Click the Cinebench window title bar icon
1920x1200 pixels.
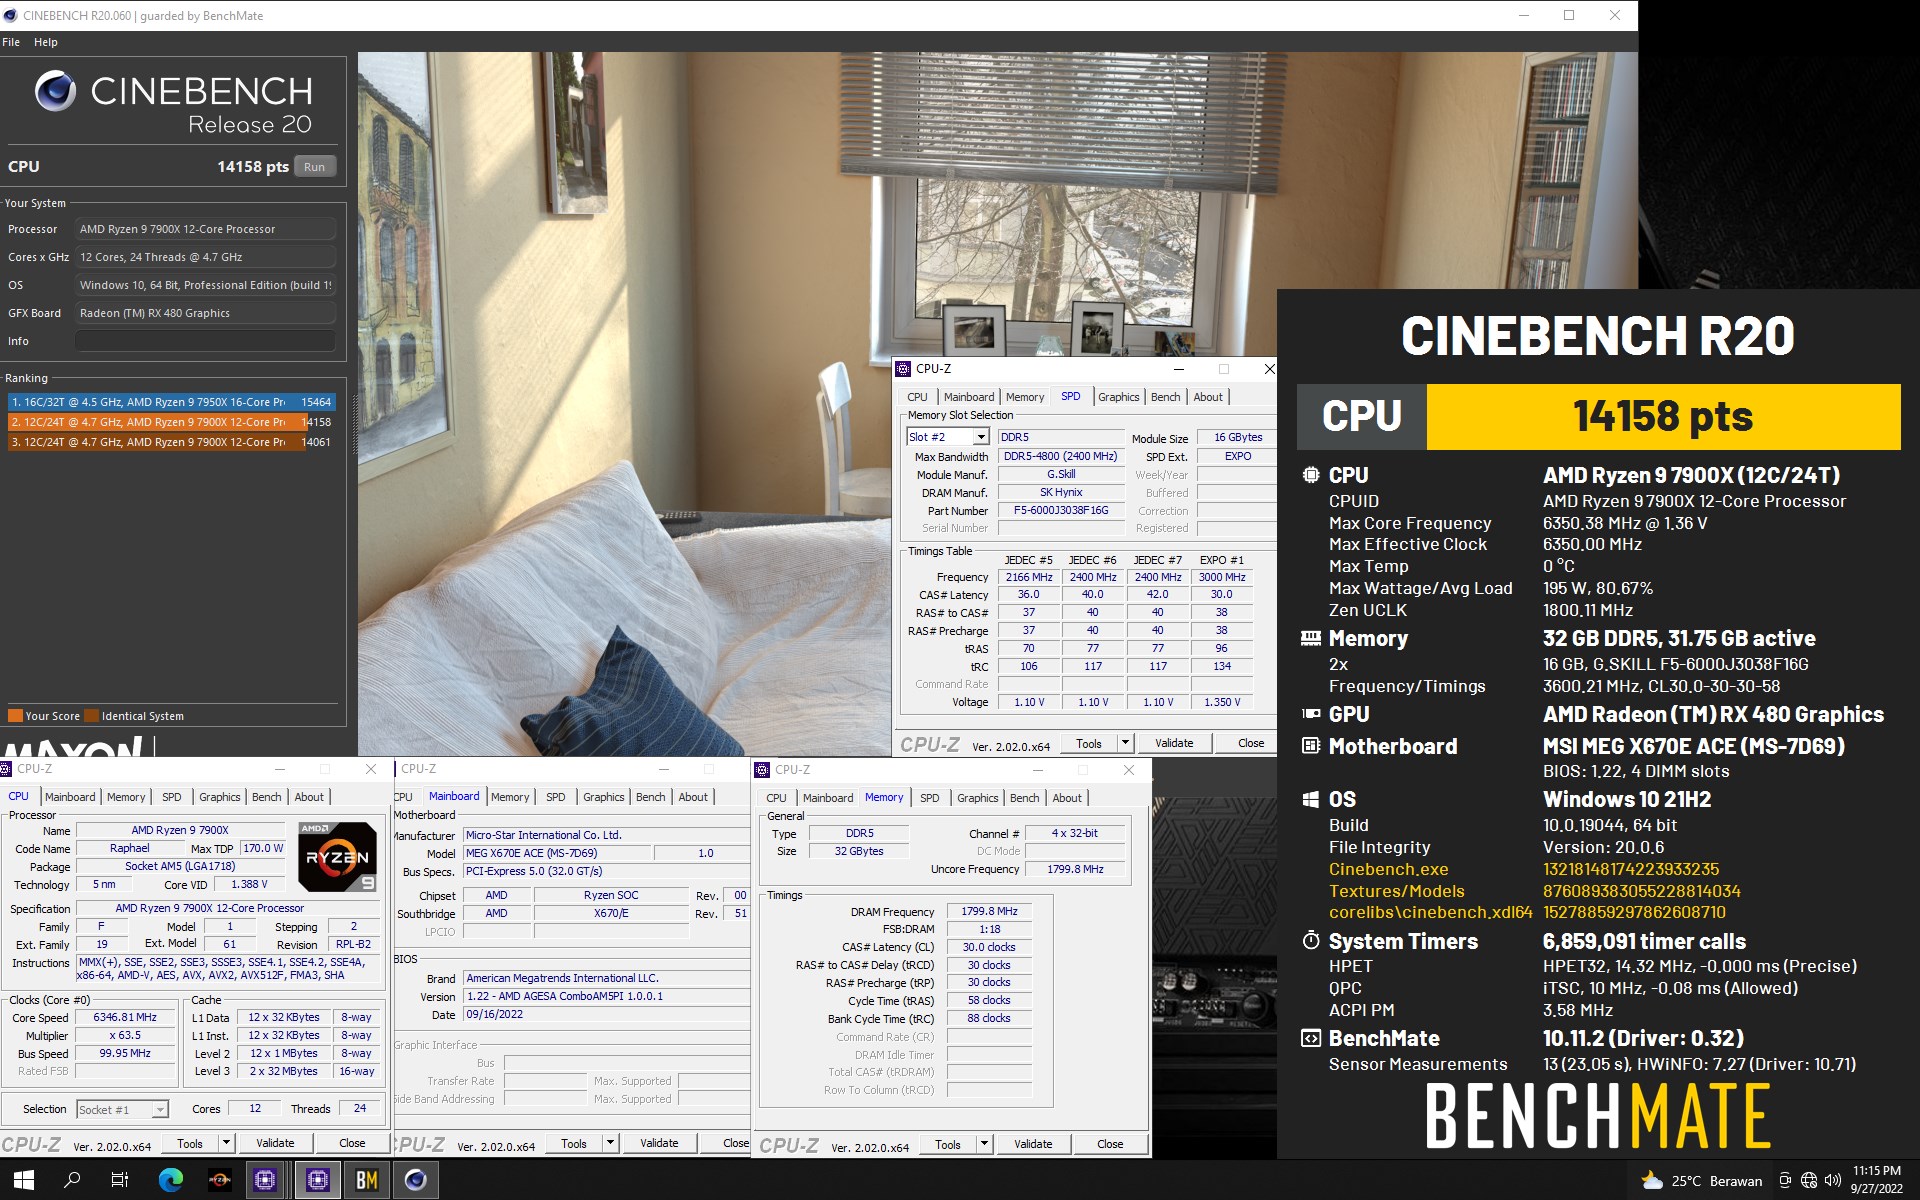(x=10, y=15)
